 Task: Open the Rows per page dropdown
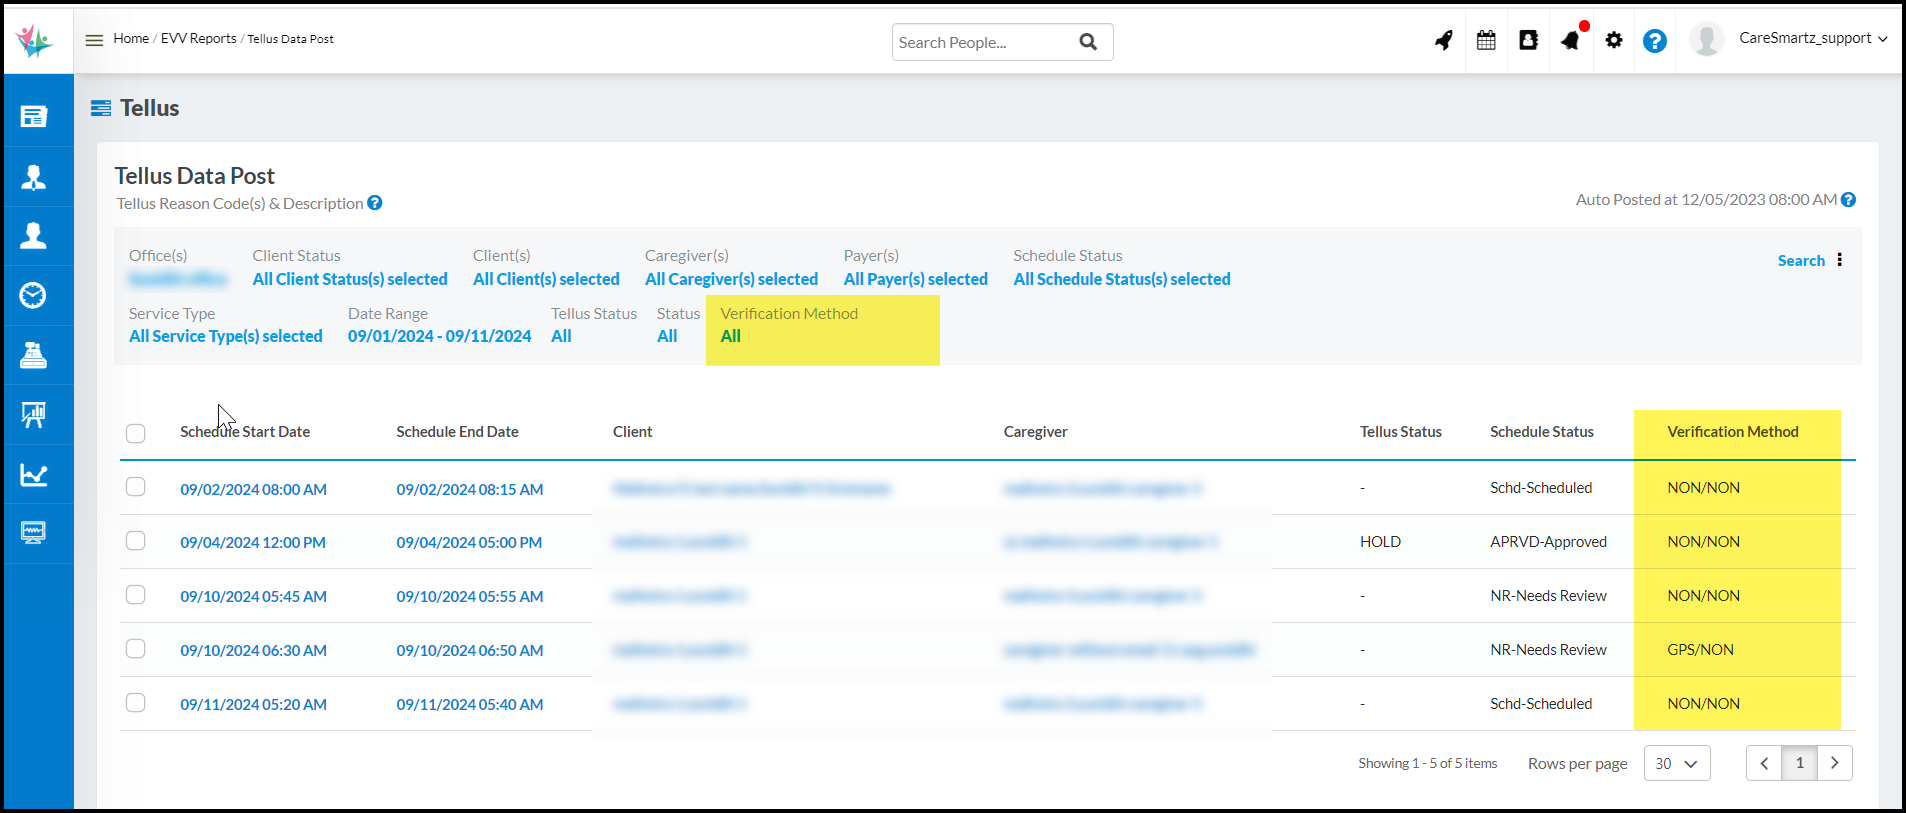coord(1676,763)
